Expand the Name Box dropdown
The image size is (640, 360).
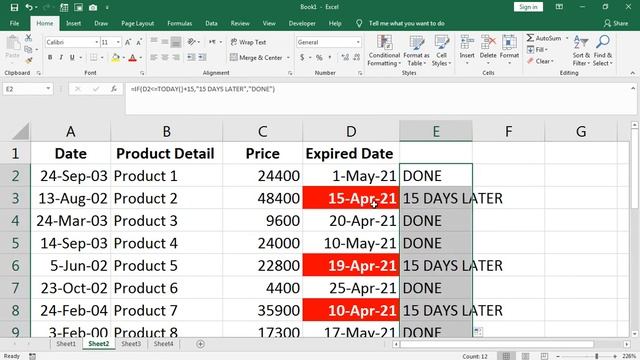48,89
